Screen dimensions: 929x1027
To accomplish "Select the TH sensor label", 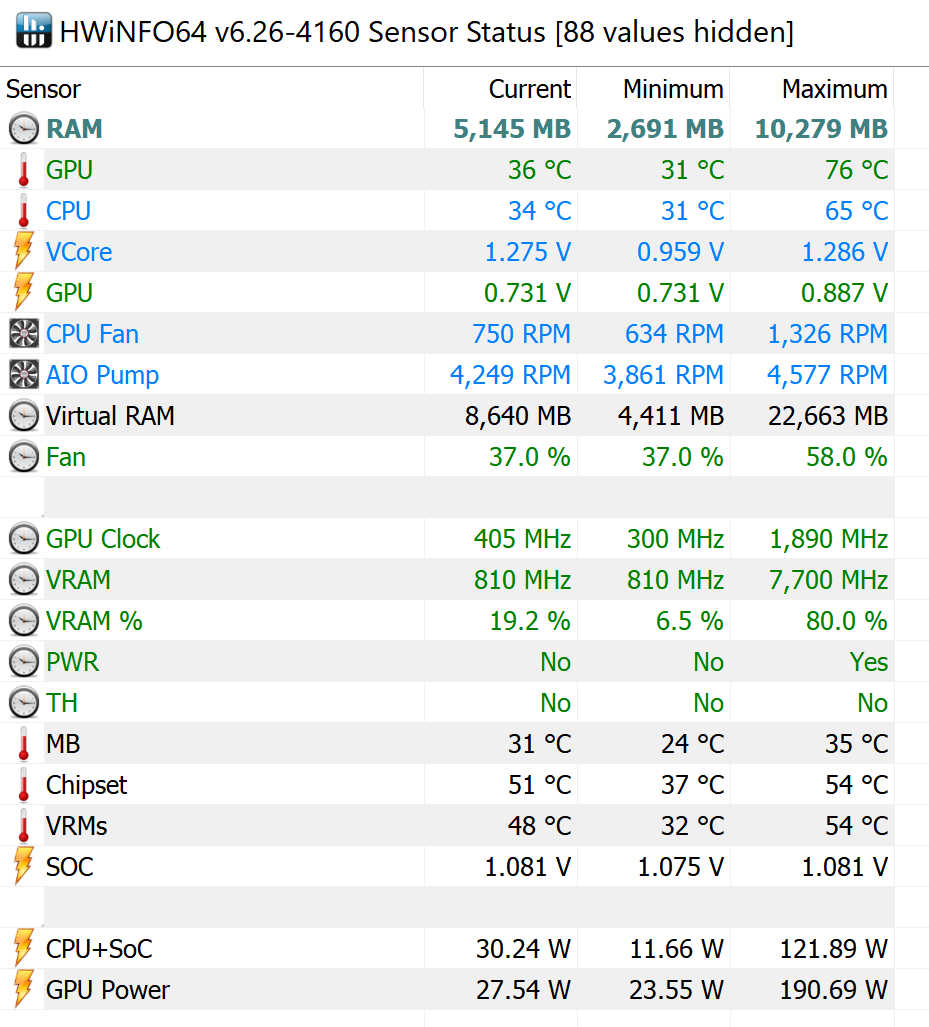I will (62, 703).
